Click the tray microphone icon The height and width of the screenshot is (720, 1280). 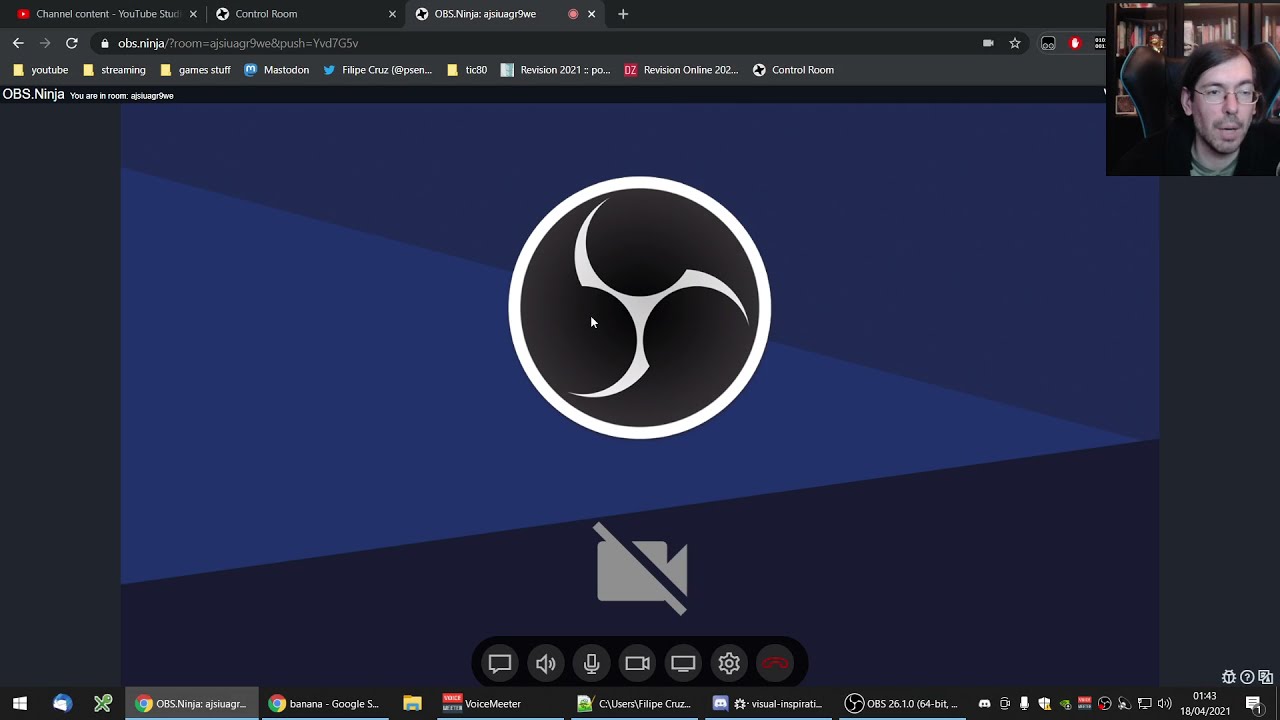click(x=1025, y=704)
